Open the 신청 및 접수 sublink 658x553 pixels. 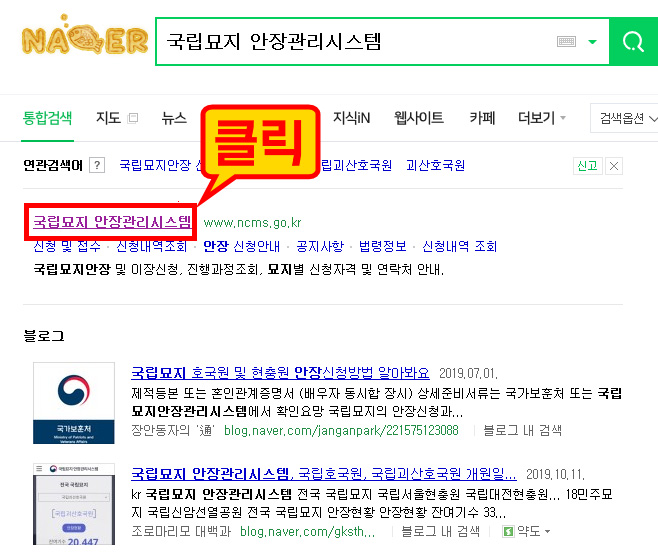[x=67, y=246]
